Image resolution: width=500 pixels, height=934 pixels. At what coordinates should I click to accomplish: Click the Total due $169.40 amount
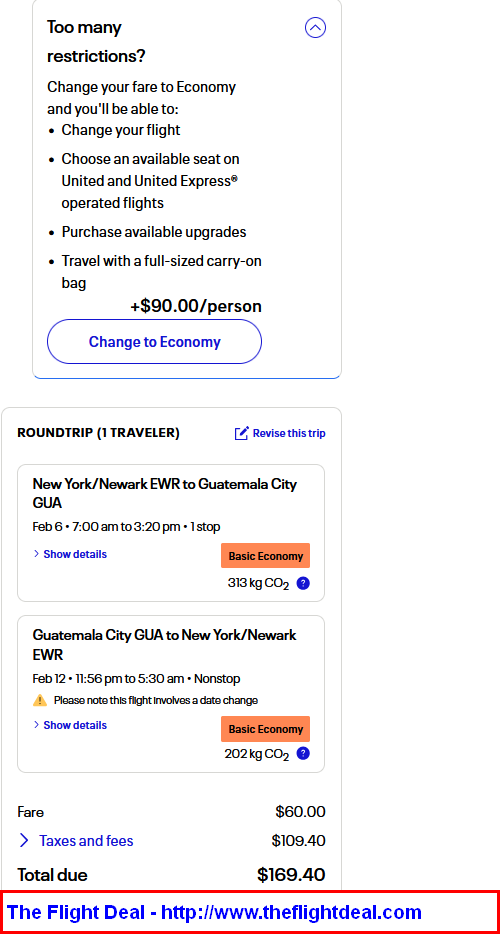(291, 874)
